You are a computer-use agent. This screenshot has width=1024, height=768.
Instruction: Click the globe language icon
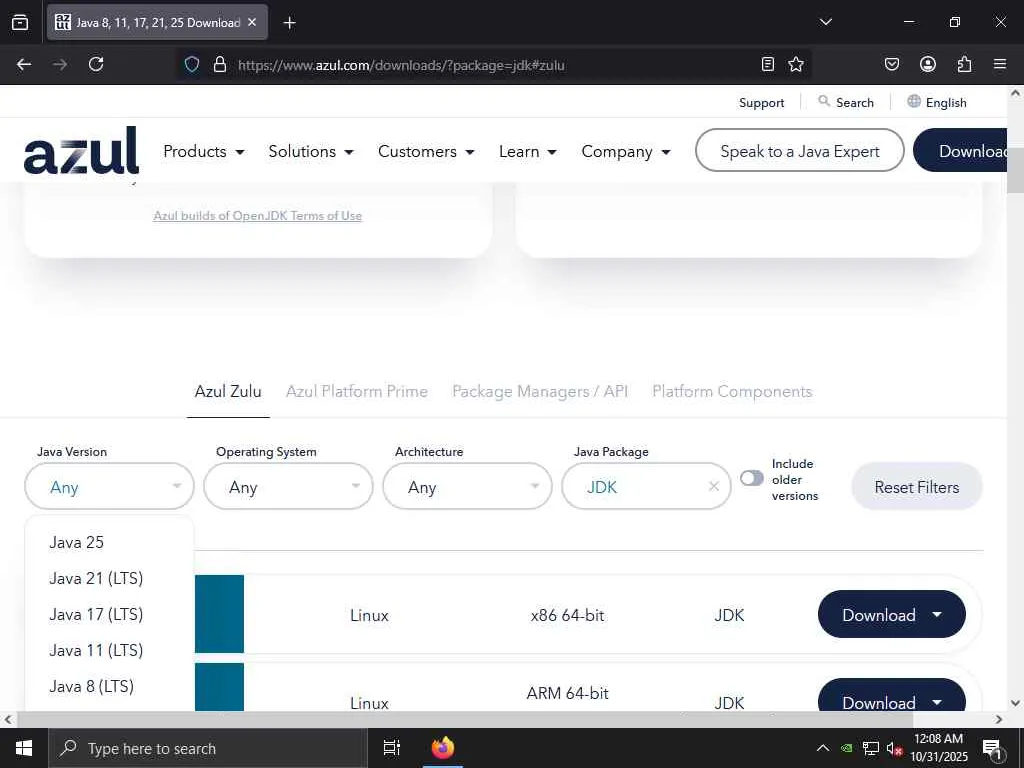[914, 101]
